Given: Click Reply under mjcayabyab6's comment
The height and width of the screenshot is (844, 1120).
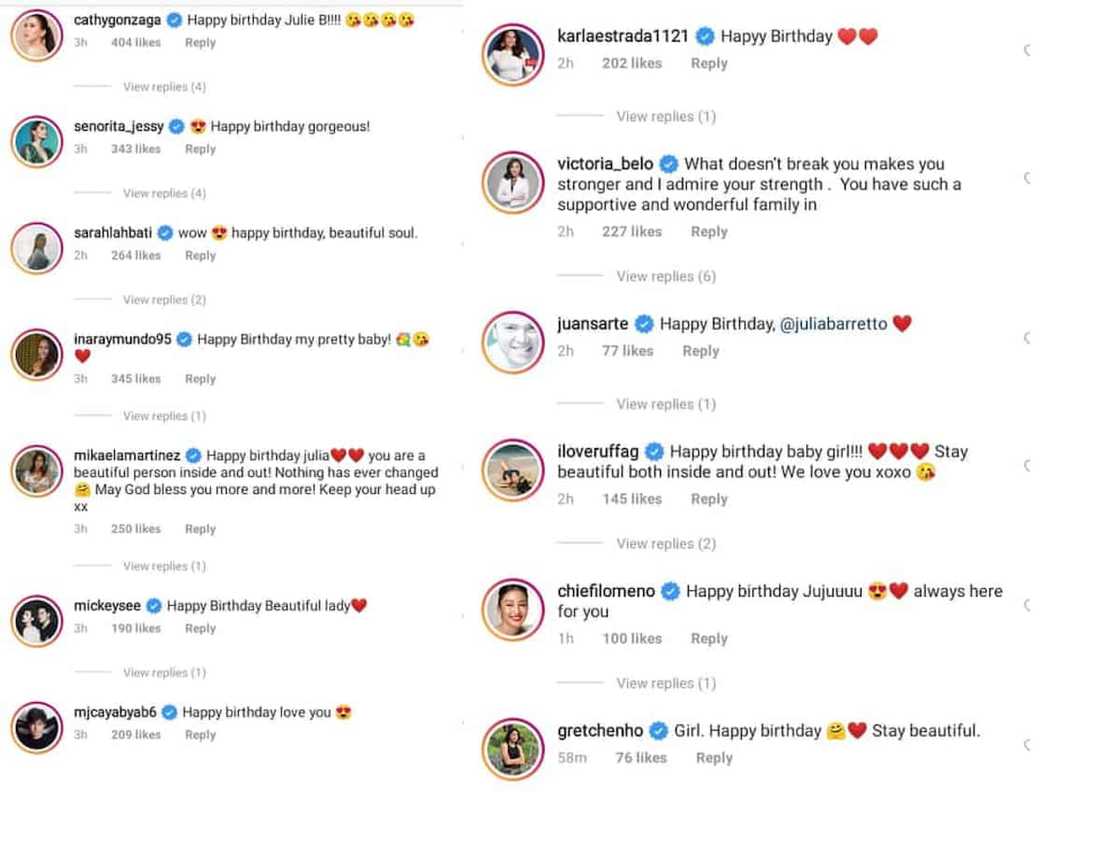Looking at the screenshot, I should pos(200,735).
